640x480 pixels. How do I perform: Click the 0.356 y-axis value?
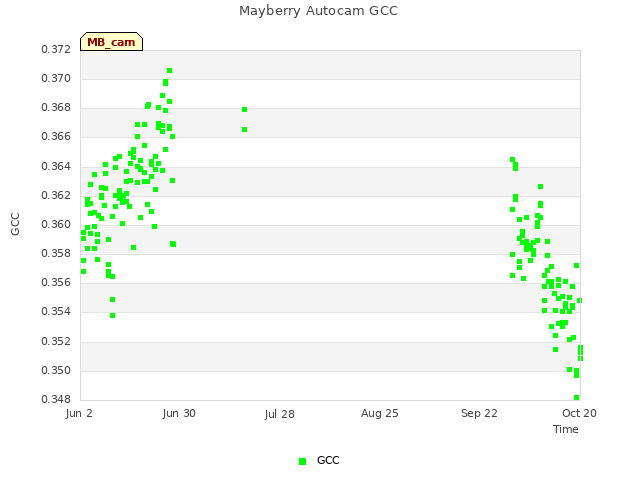(56, 282)
